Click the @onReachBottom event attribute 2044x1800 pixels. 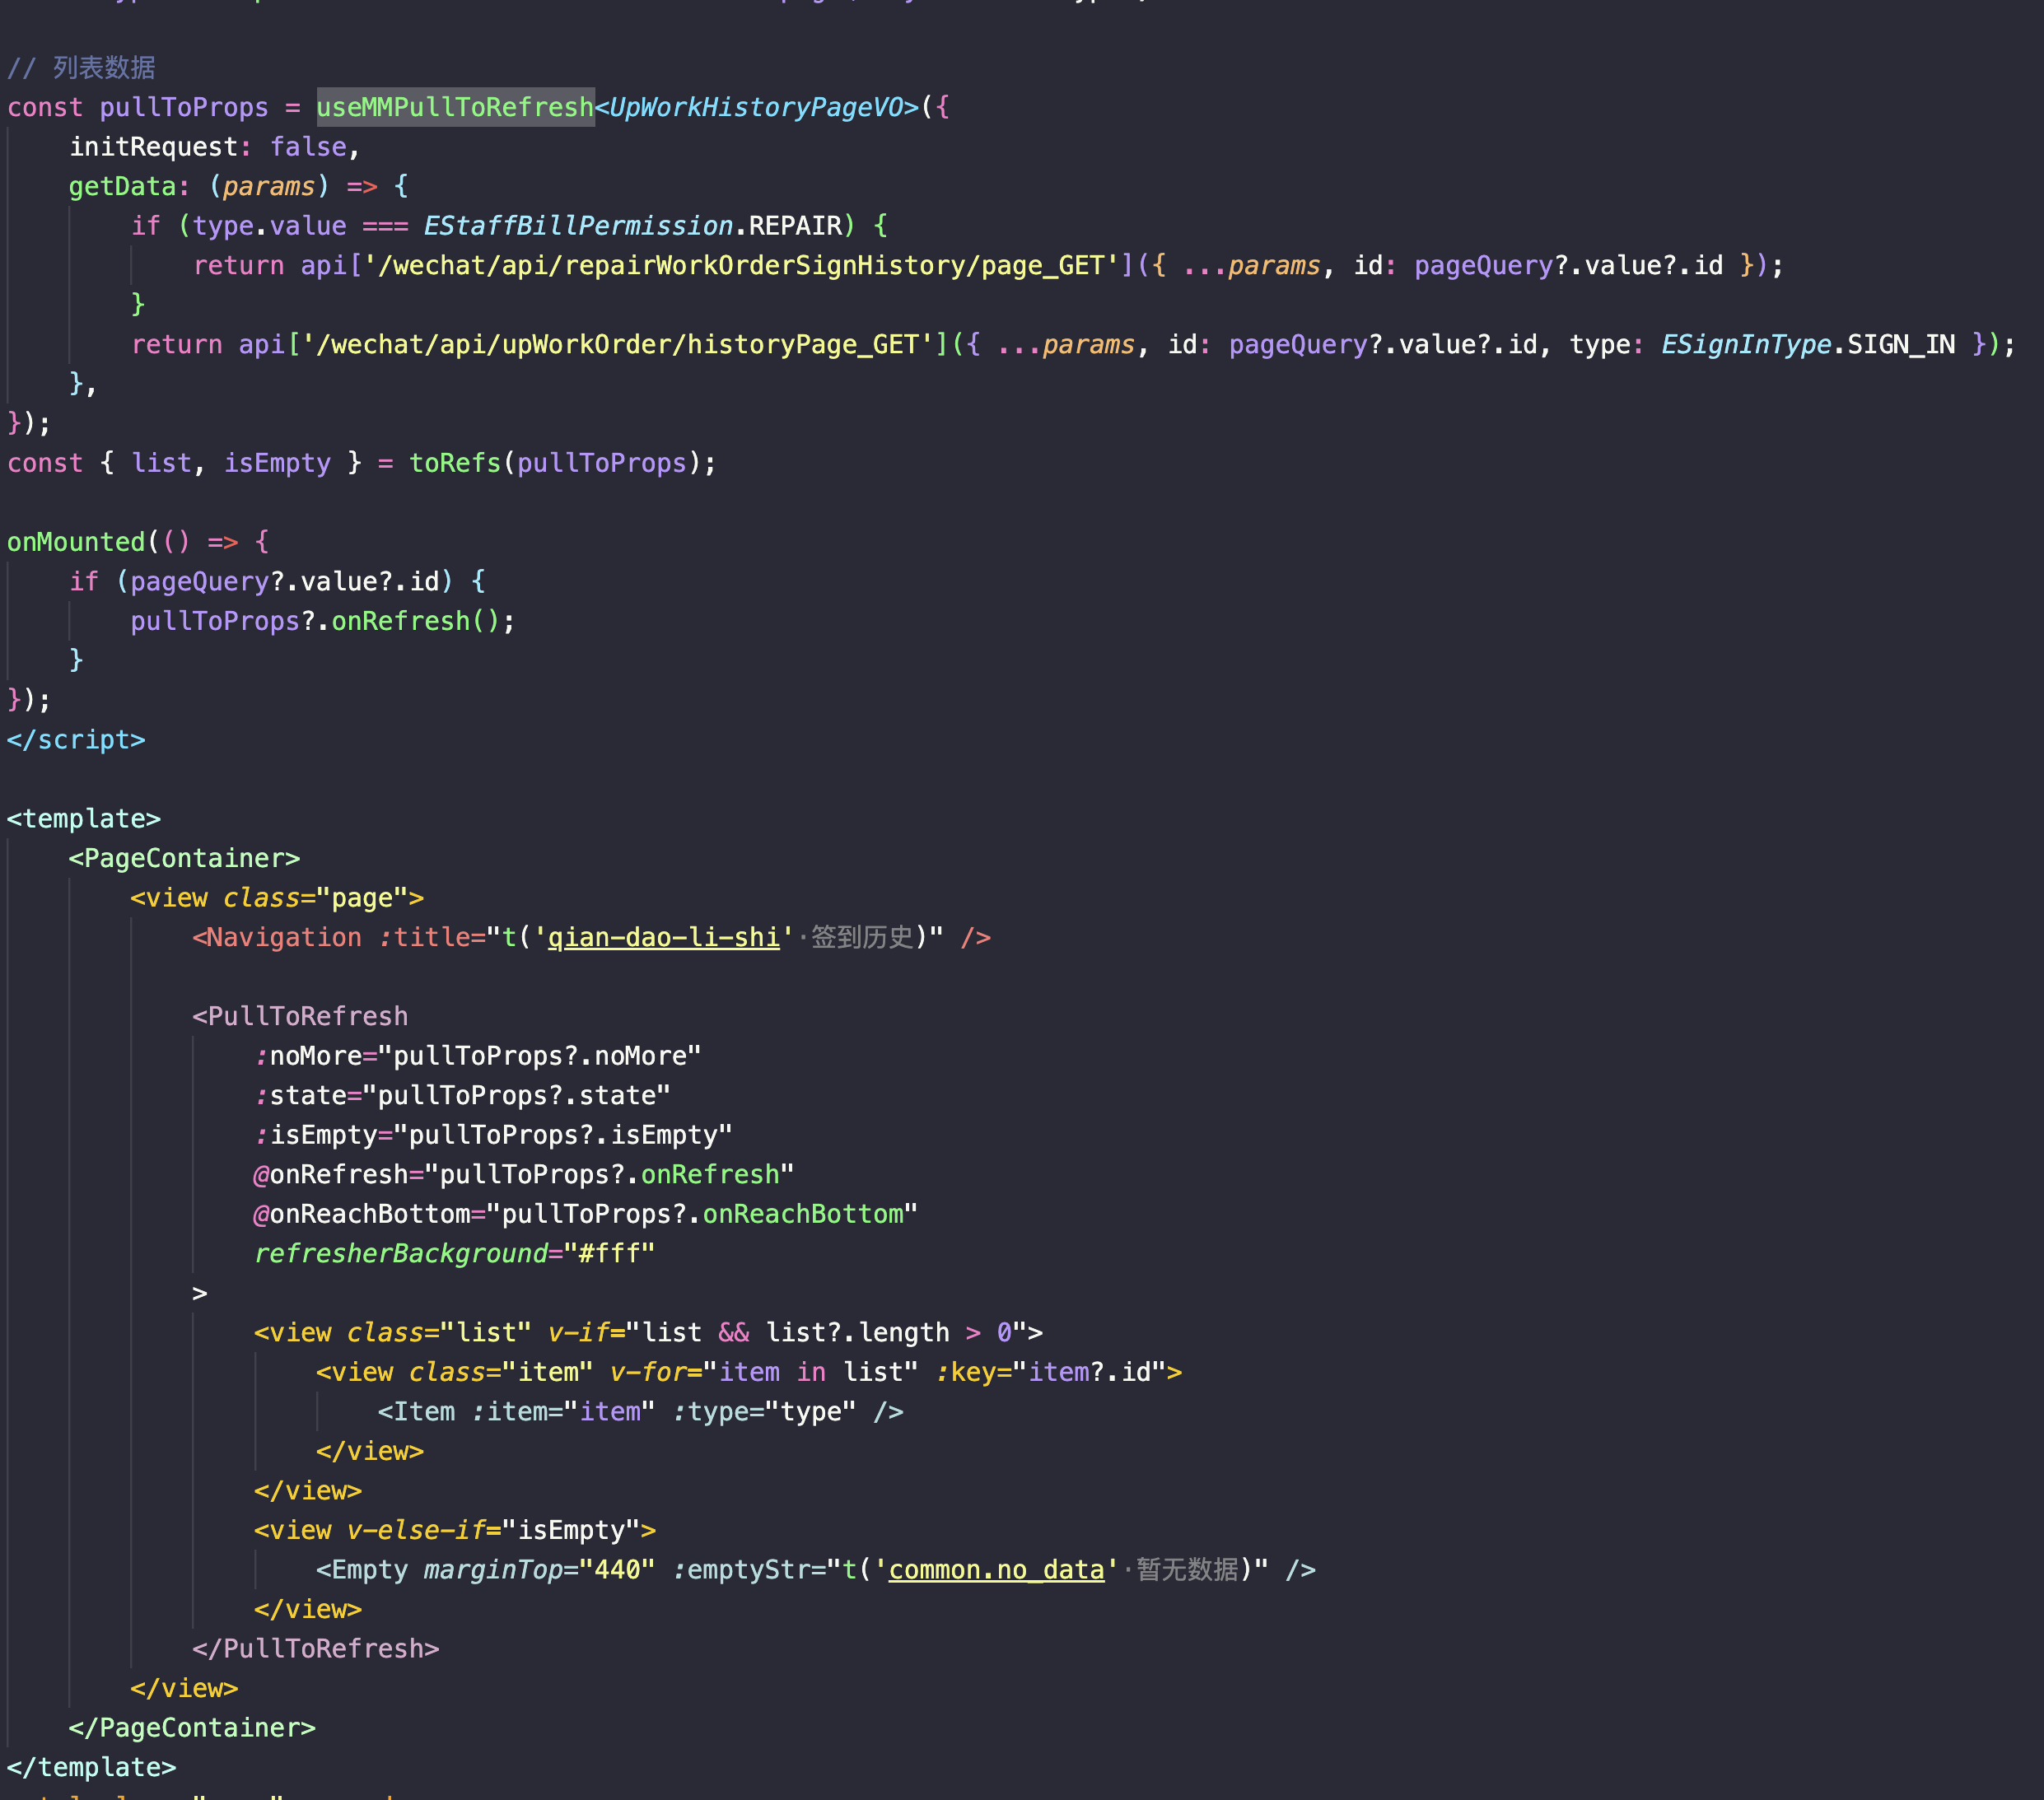(362, 1214)
